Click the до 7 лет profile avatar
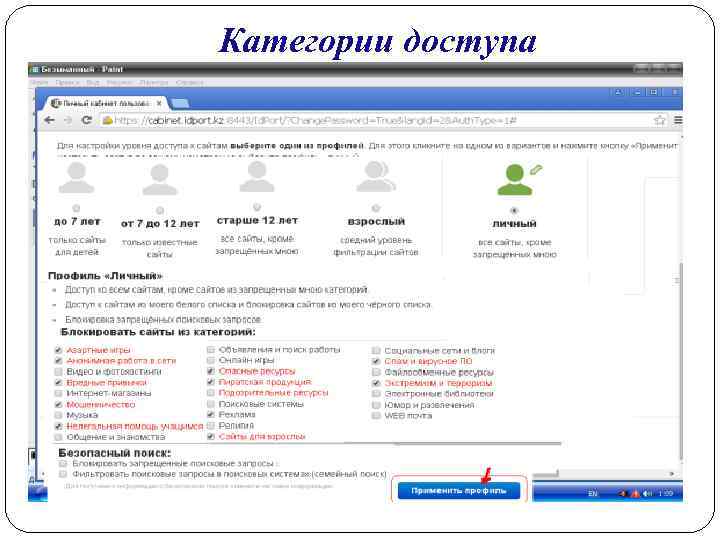The width and height of the screenshot is (720, 540). [76, 178]
